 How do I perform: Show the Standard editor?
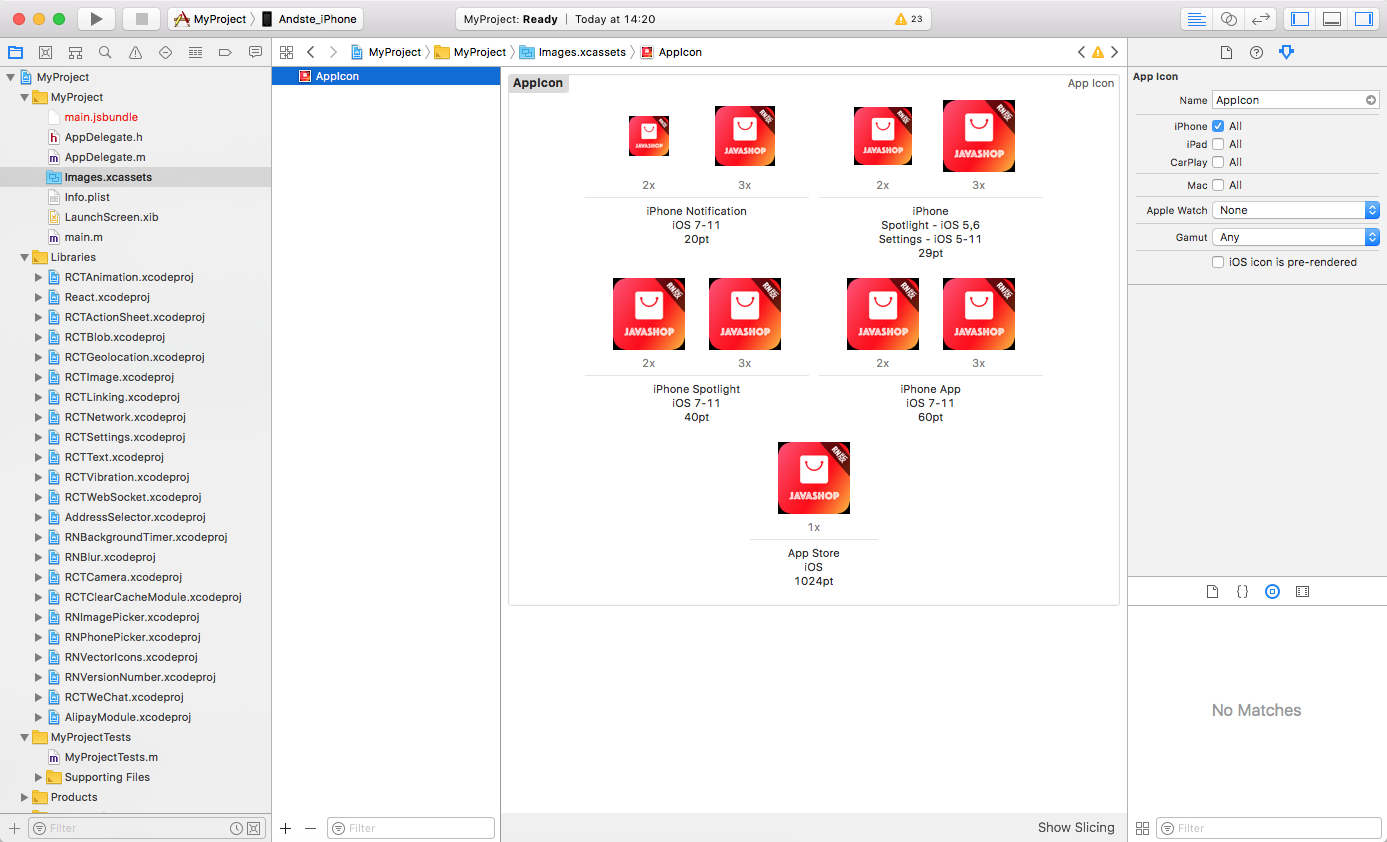pyautogui.click(x=1195, y=19)
